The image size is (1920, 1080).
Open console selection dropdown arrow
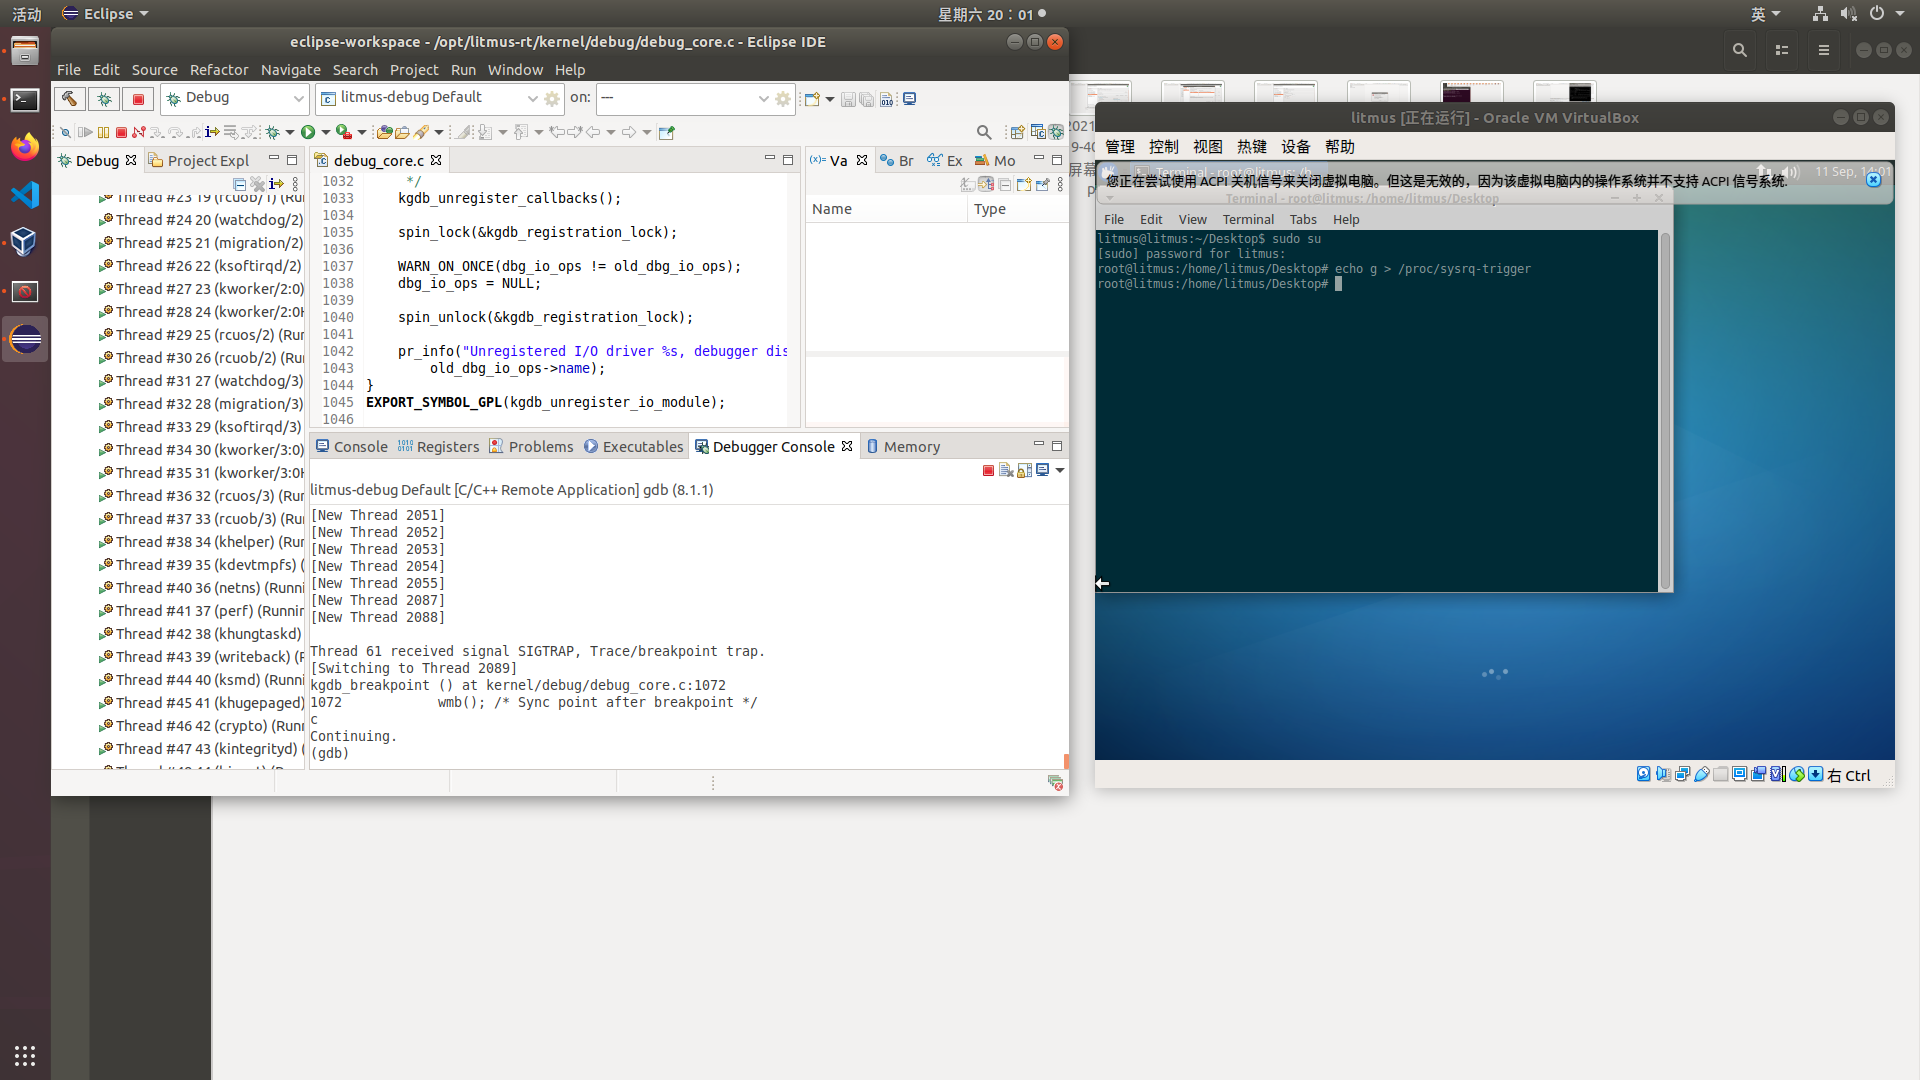coord(1060,470)
